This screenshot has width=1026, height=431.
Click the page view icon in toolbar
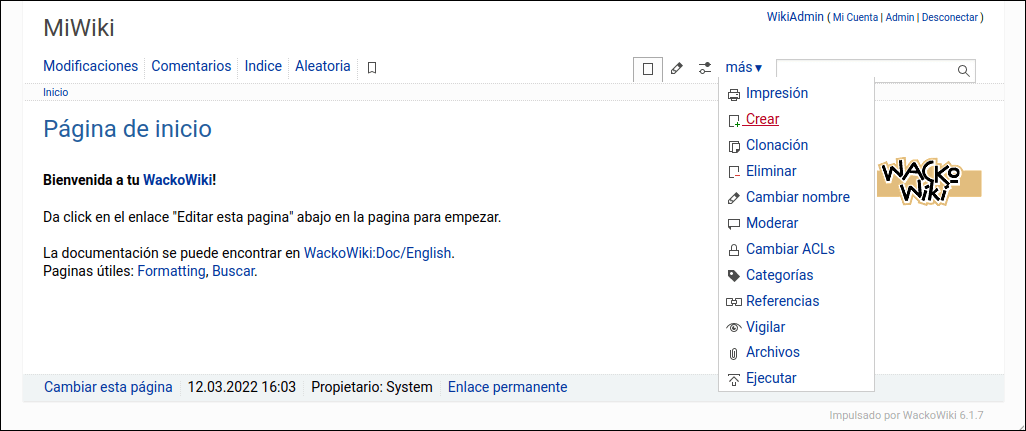click(x=648, y=69)
